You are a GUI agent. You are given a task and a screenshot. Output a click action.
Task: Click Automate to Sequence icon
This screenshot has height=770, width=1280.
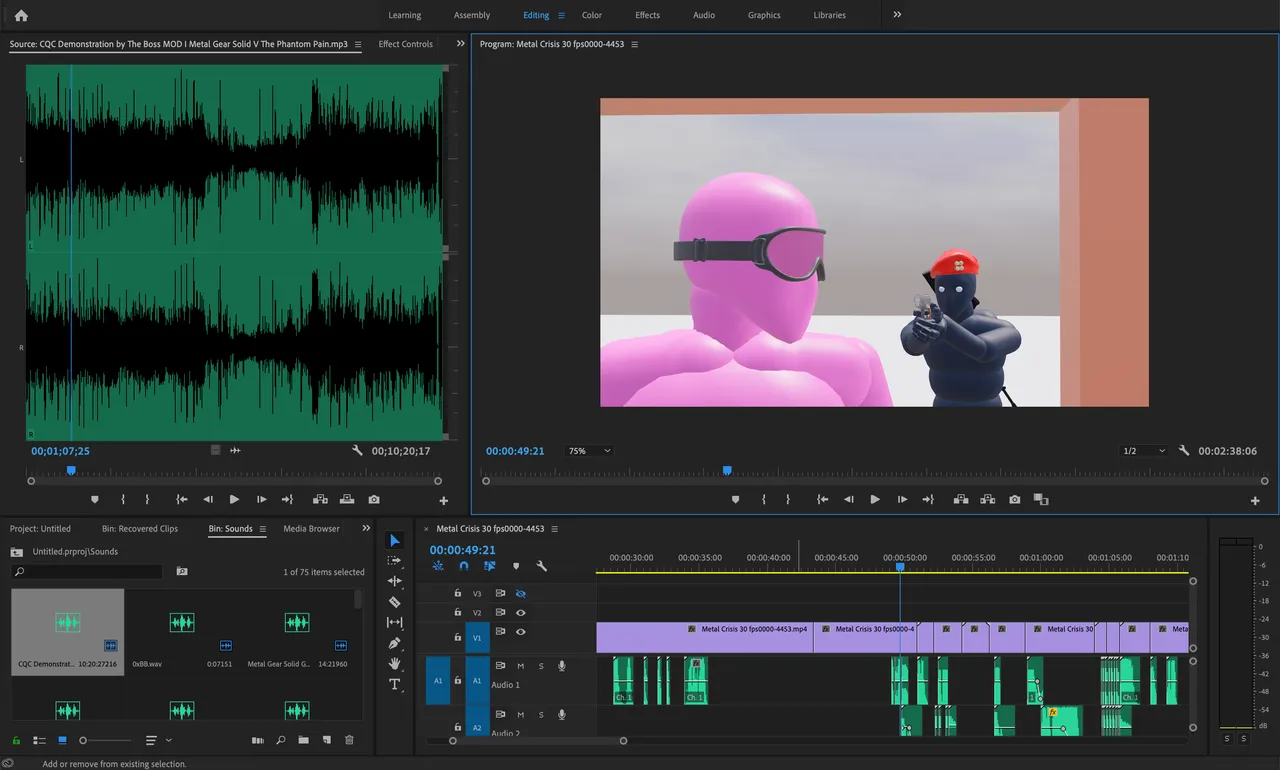257,740
